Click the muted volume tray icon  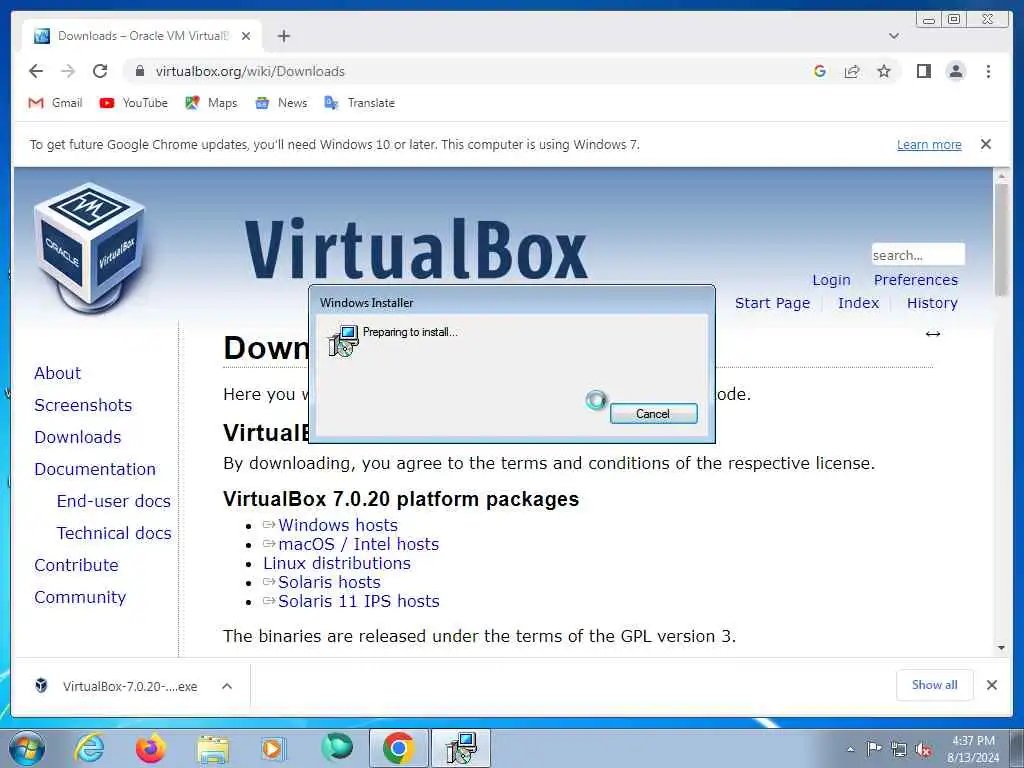(x=923, y=750)
